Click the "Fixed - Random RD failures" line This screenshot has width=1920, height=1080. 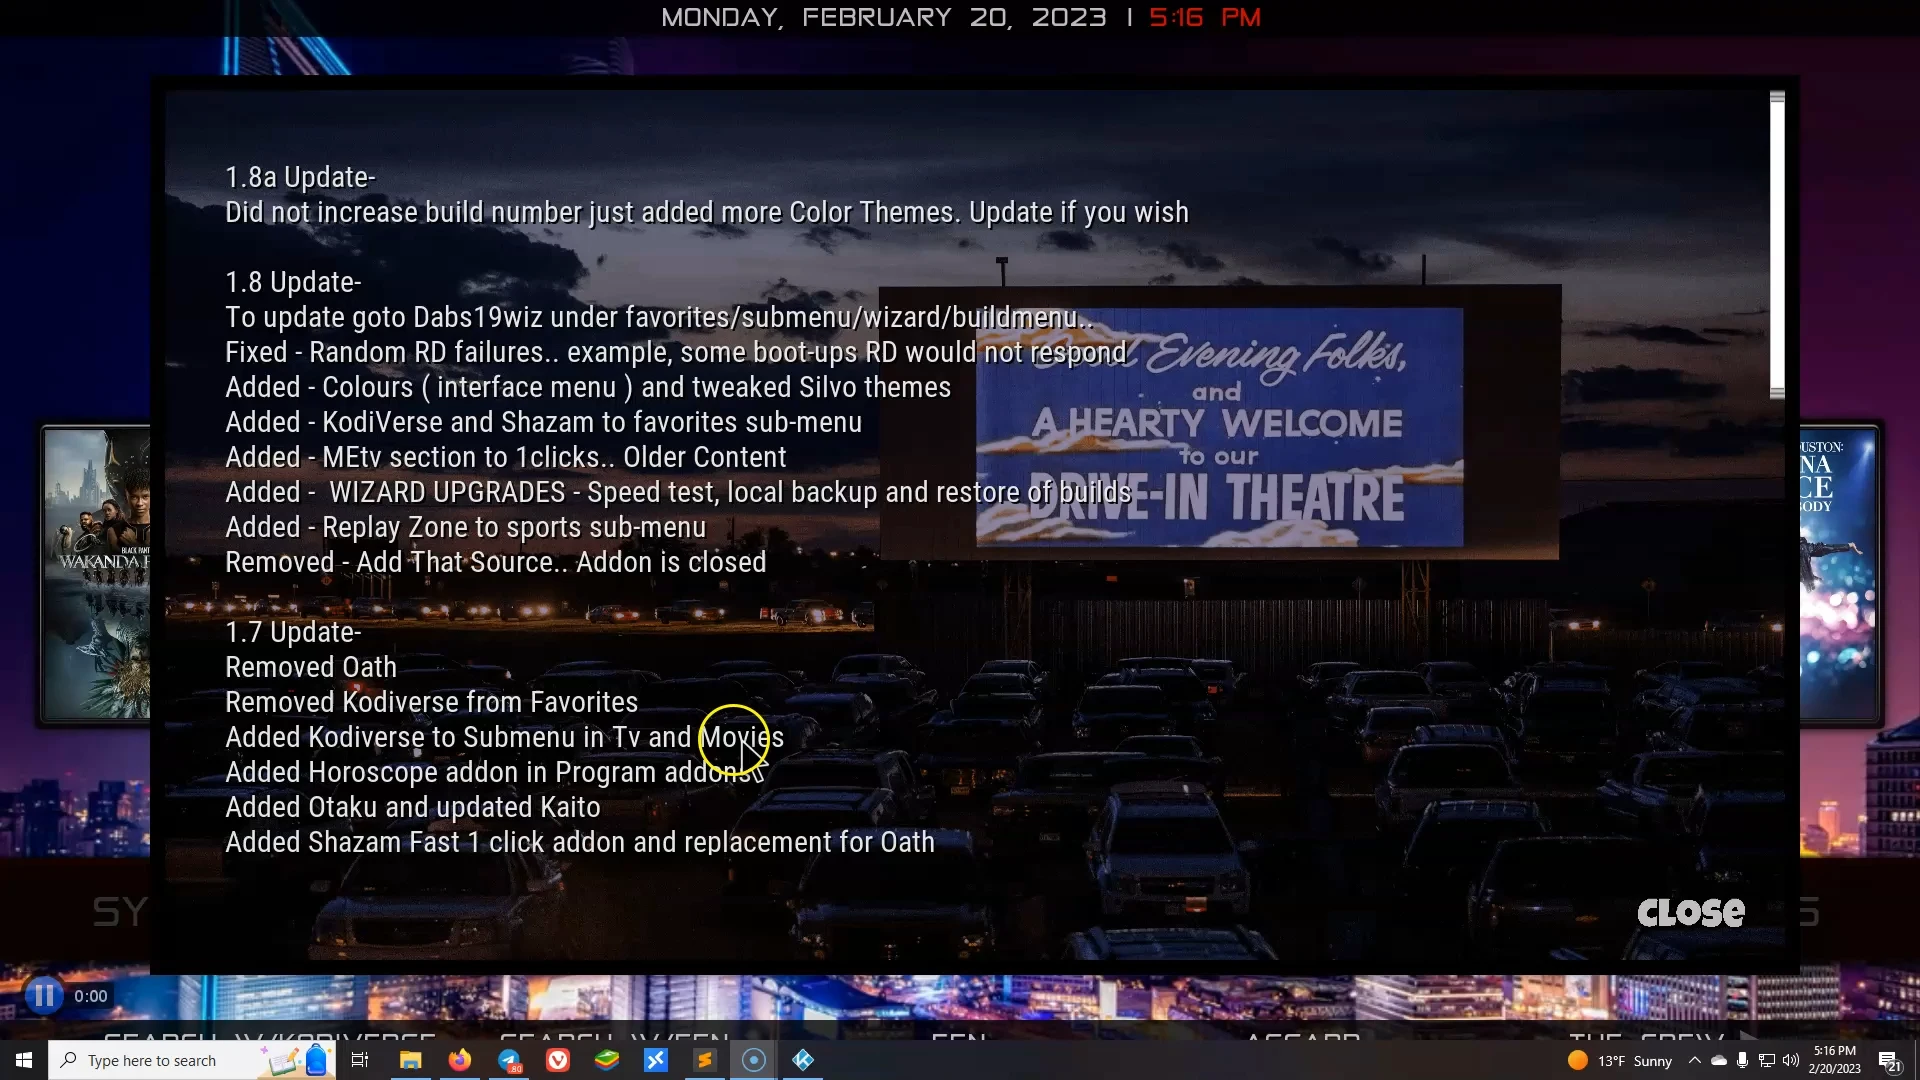click(x=676, y=353)
